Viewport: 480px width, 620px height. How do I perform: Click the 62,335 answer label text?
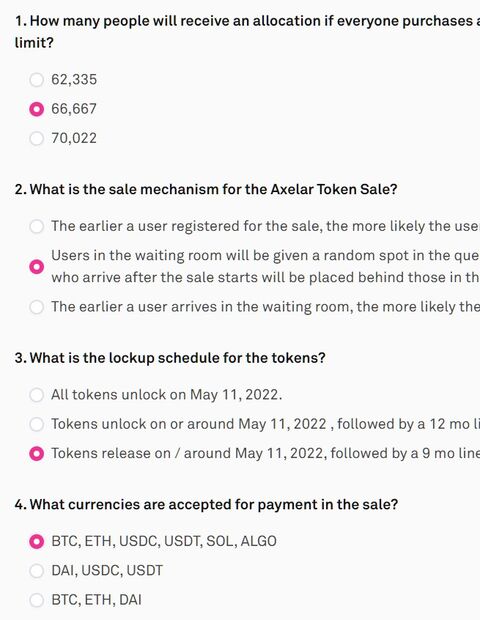74,79
